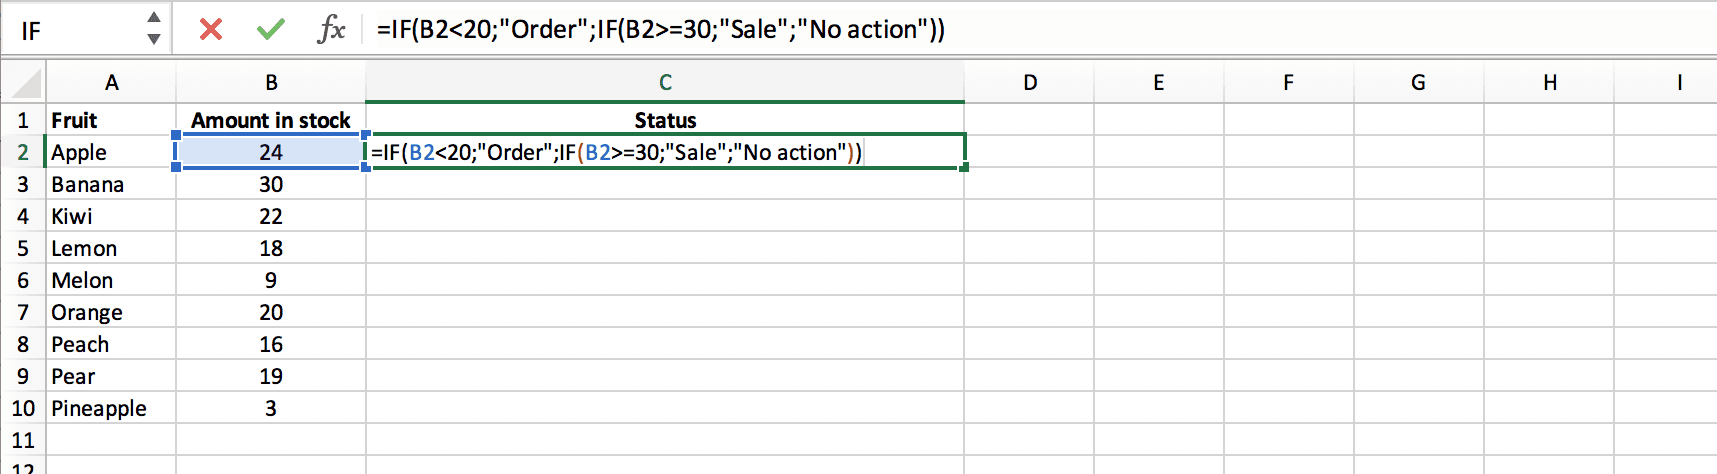The height and width of the screenshot is (474, 1717).
Task: Click the Amount in stock header cell
Action: coord(271,120)
